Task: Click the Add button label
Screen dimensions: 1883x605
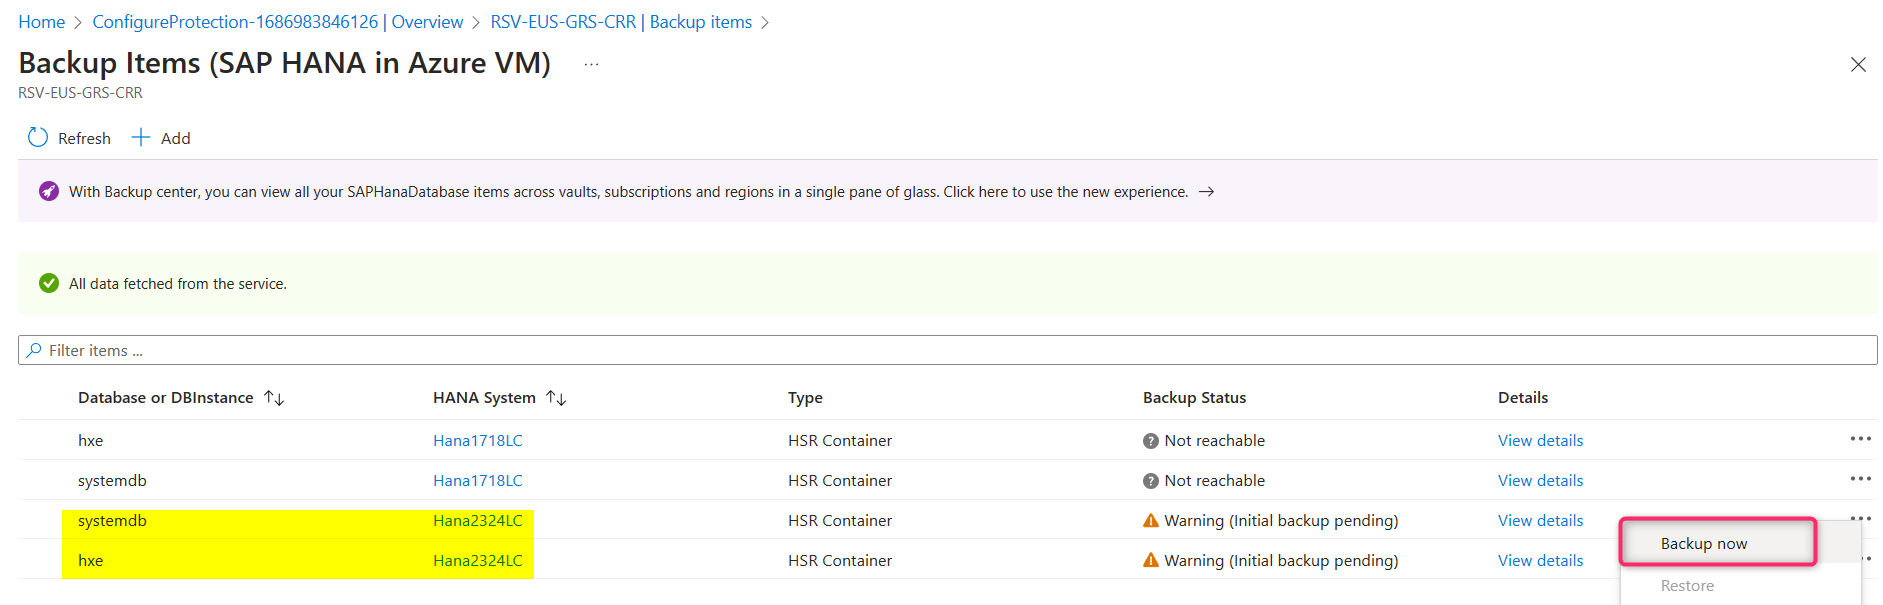Action: coord(176,139)
